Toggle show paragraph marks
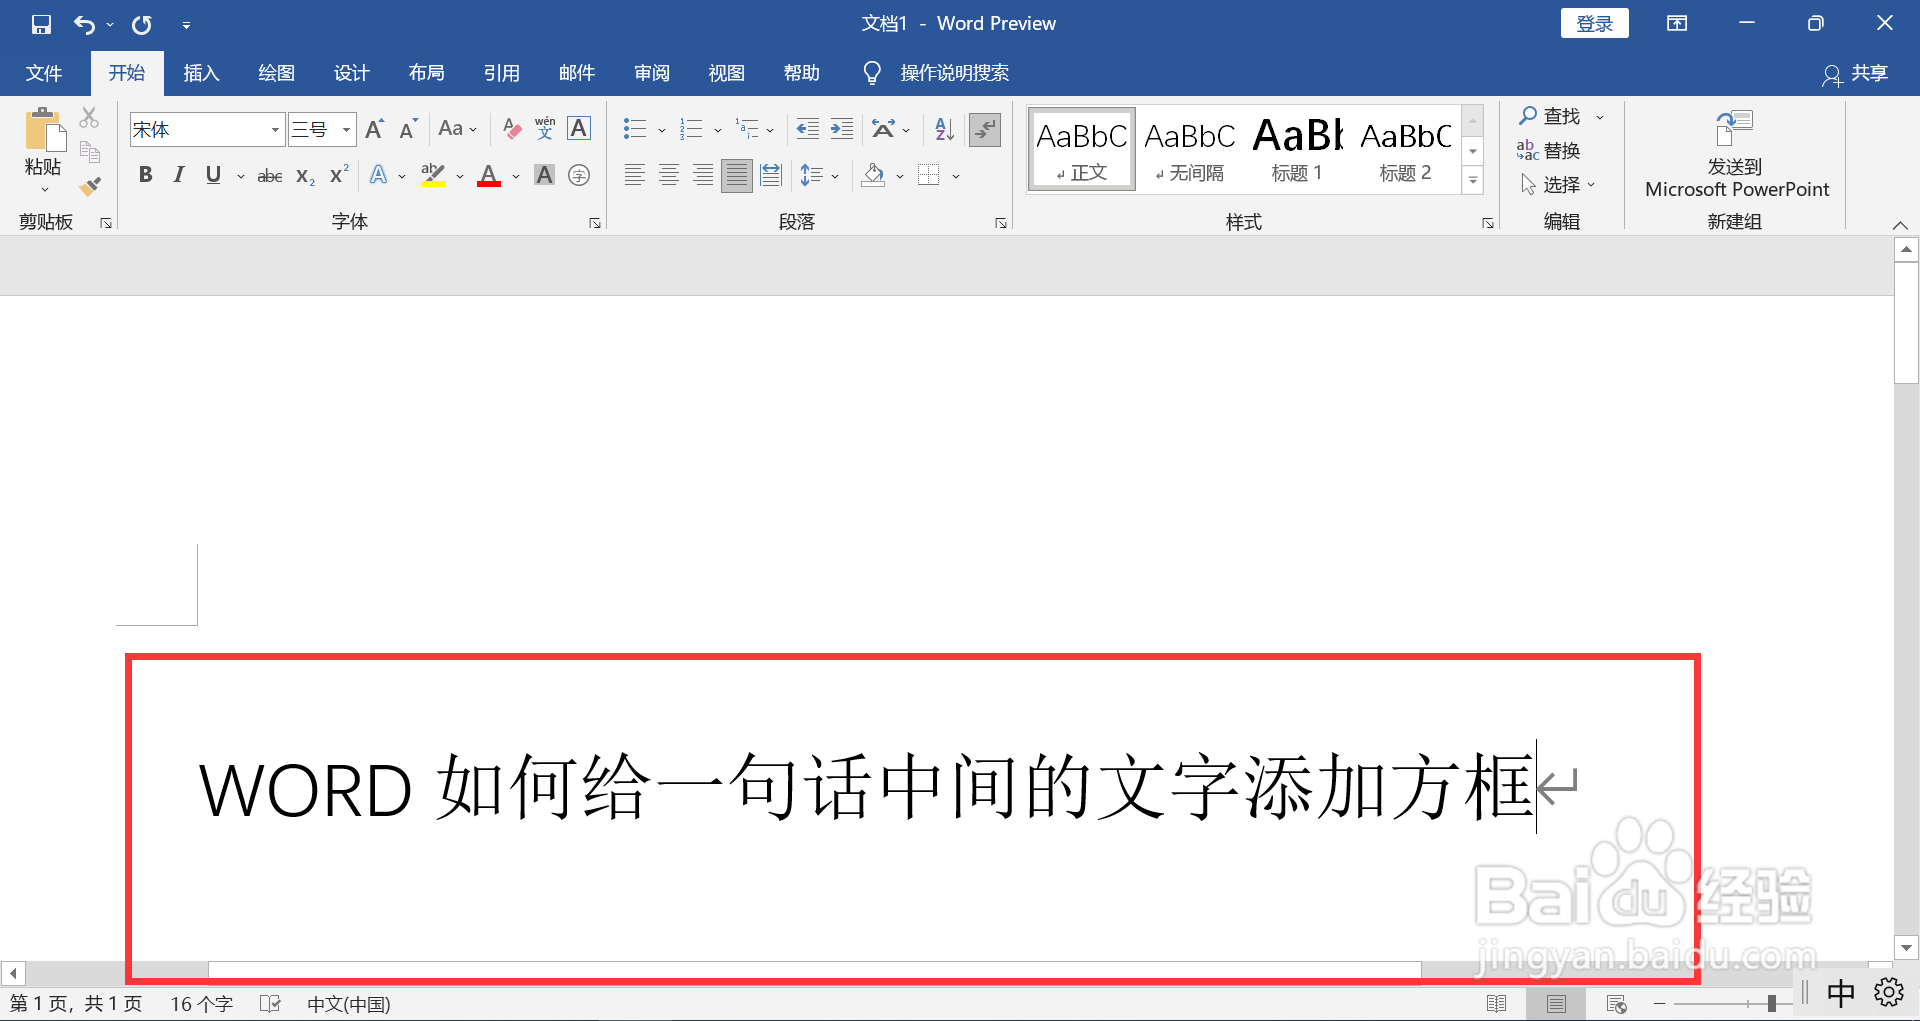 click(x=985, y=129)
